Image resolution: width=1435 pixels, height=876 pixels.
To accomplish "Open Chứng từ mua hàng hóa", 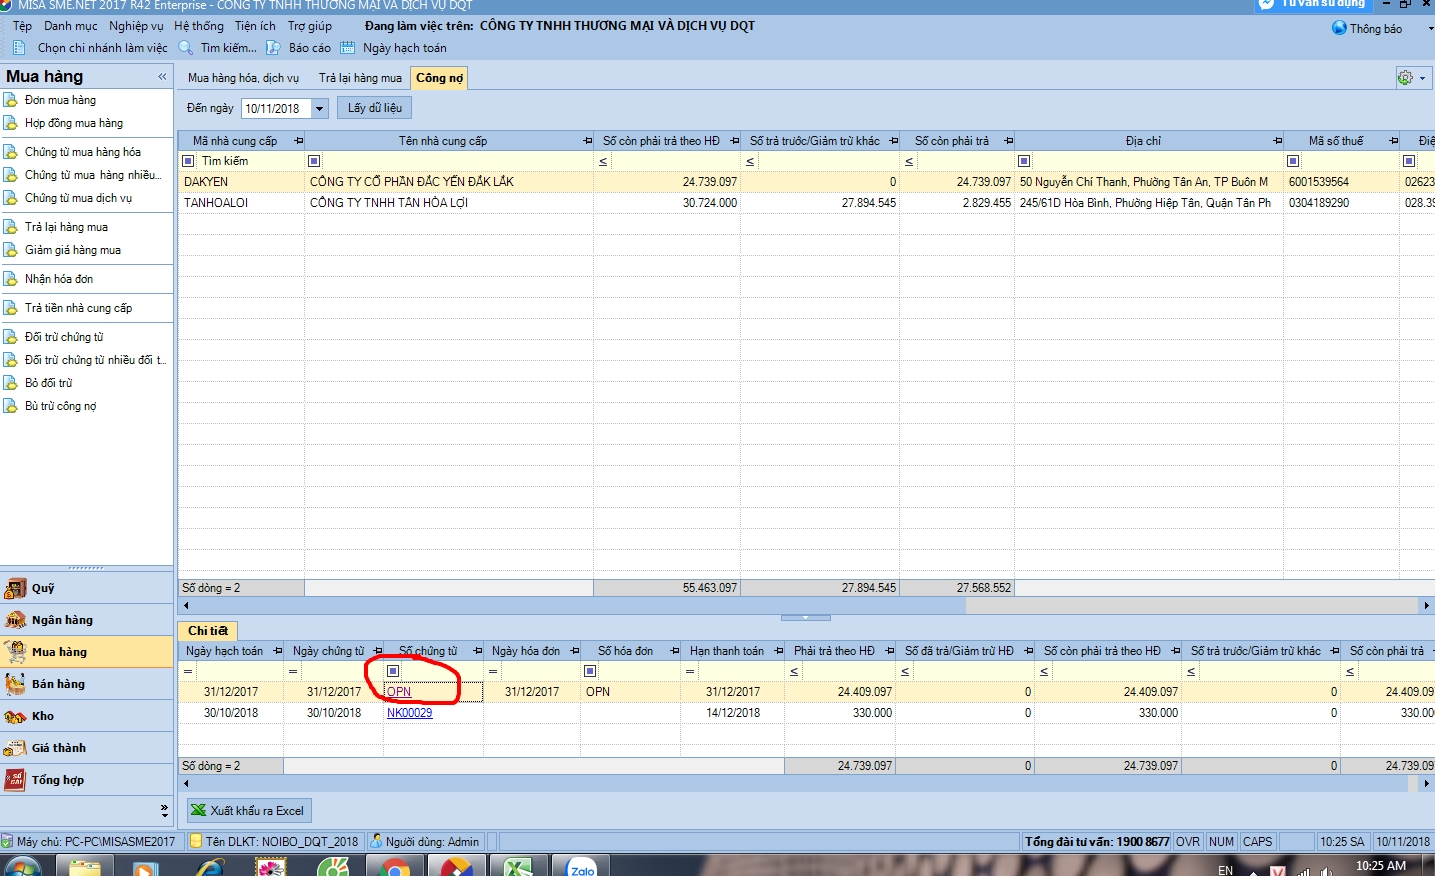I will coord(82,152).
